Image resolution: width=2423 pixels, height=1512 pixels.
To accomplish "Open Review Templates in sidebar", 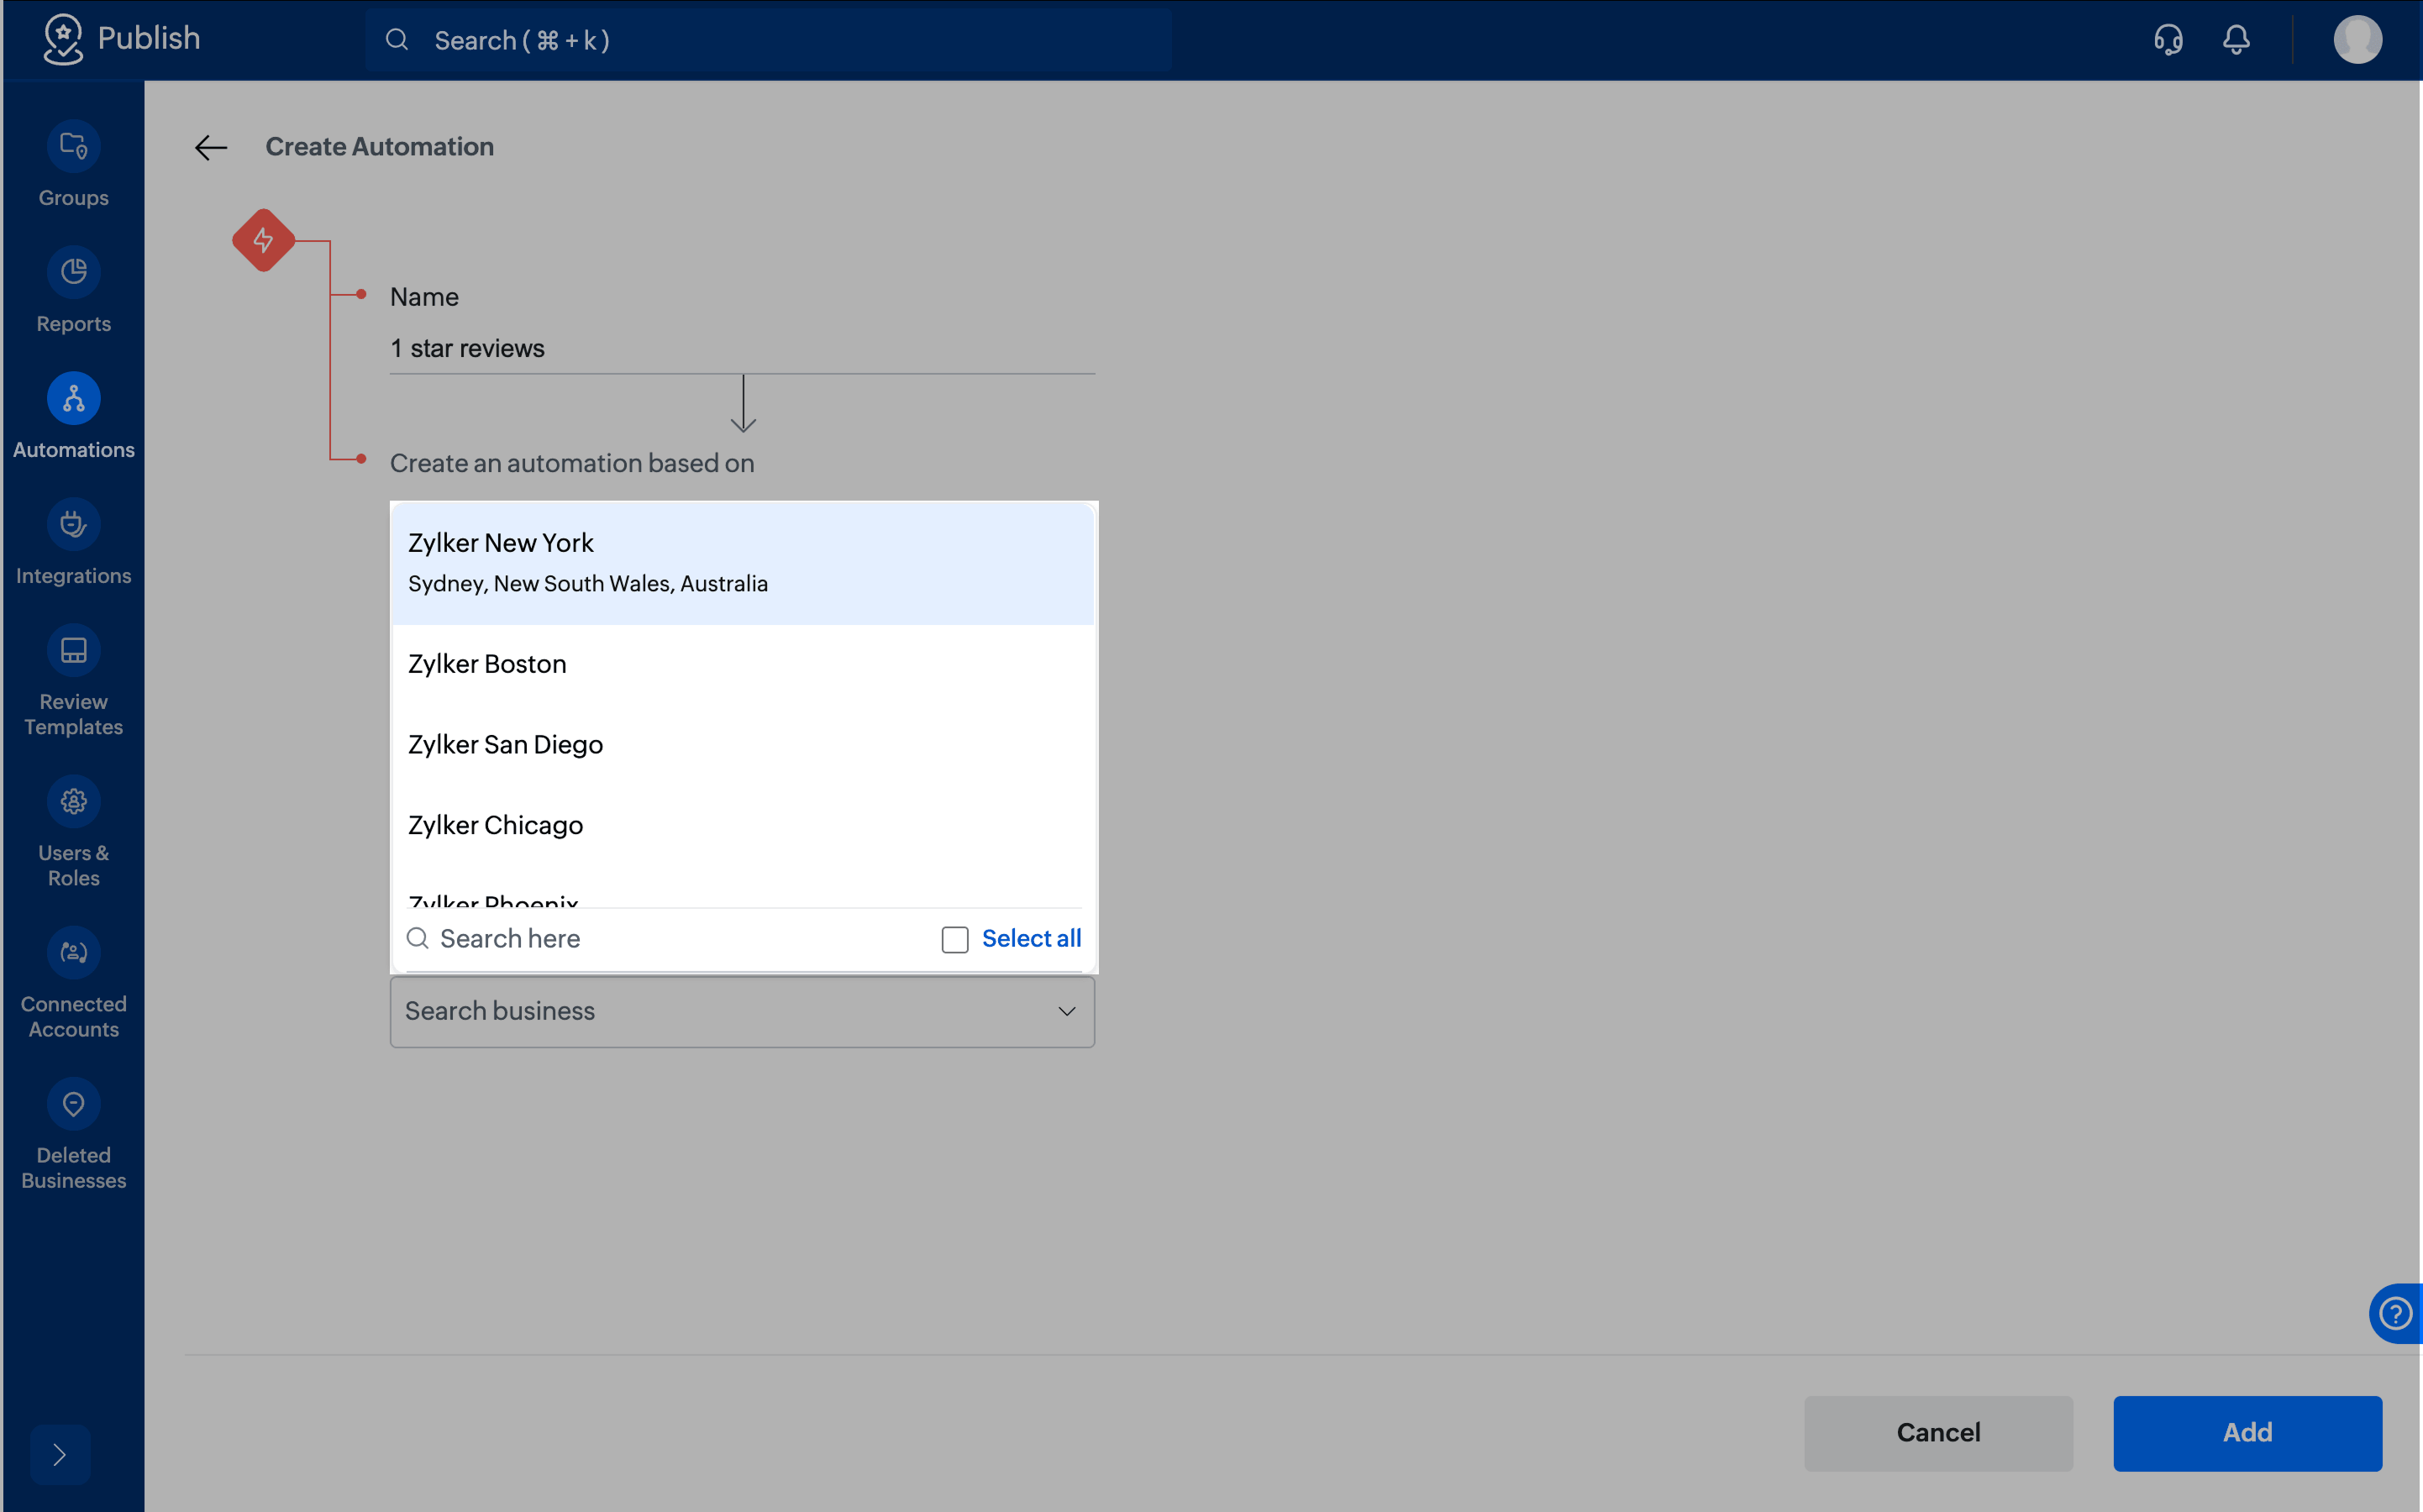I will pyautogui.click(x=73, y=651).
